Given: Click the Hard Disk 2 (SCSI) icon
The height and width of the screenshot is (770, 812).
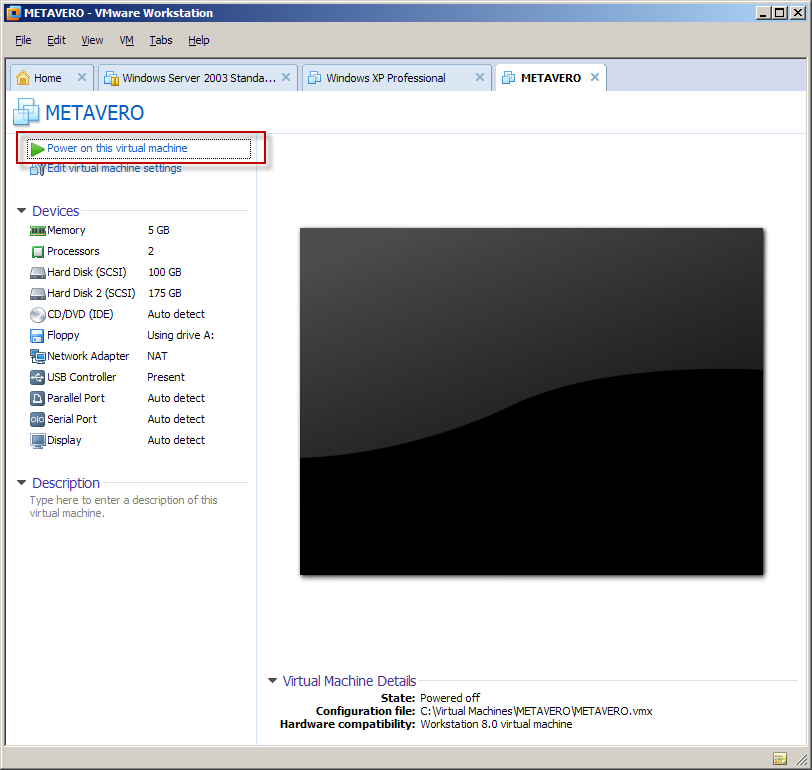Looking at the screenshot, I should click(37, 294).
